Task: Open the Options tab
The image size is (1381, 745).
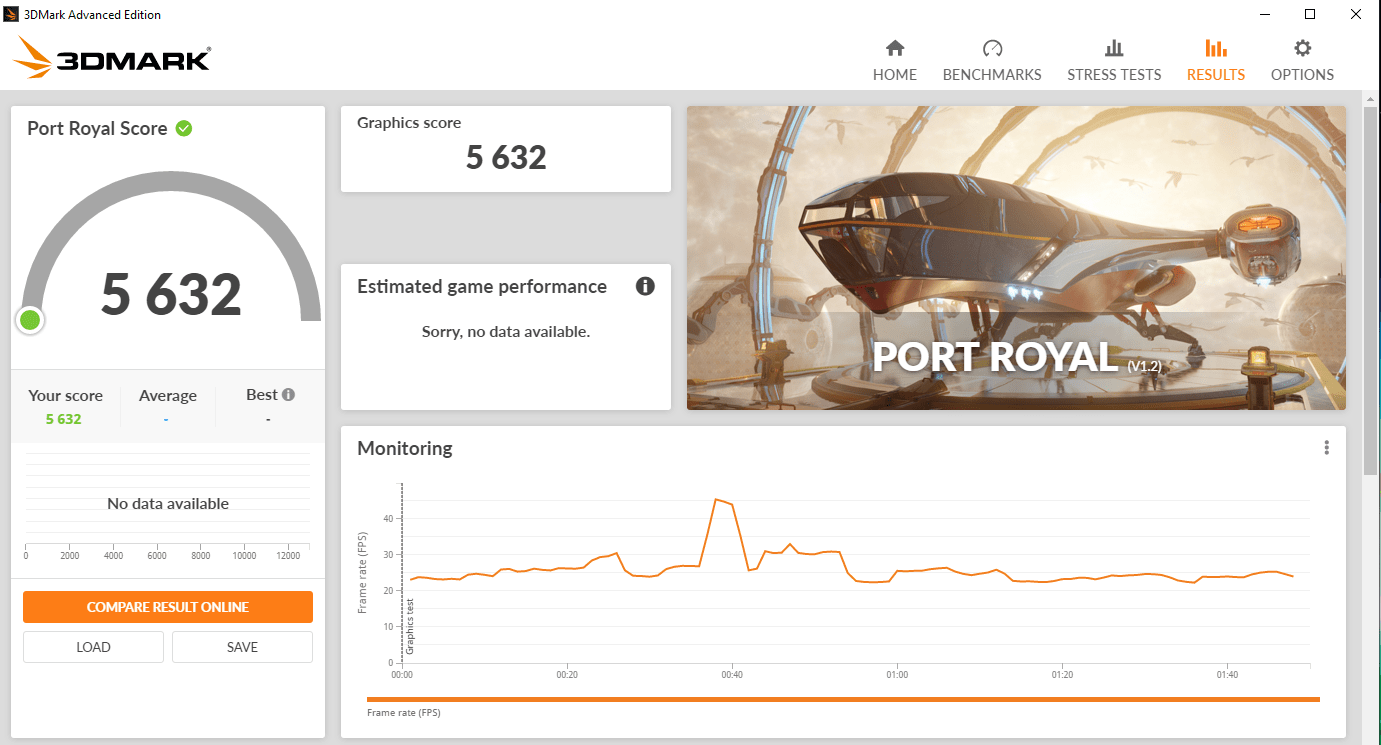Action: tap(1302, 60)
